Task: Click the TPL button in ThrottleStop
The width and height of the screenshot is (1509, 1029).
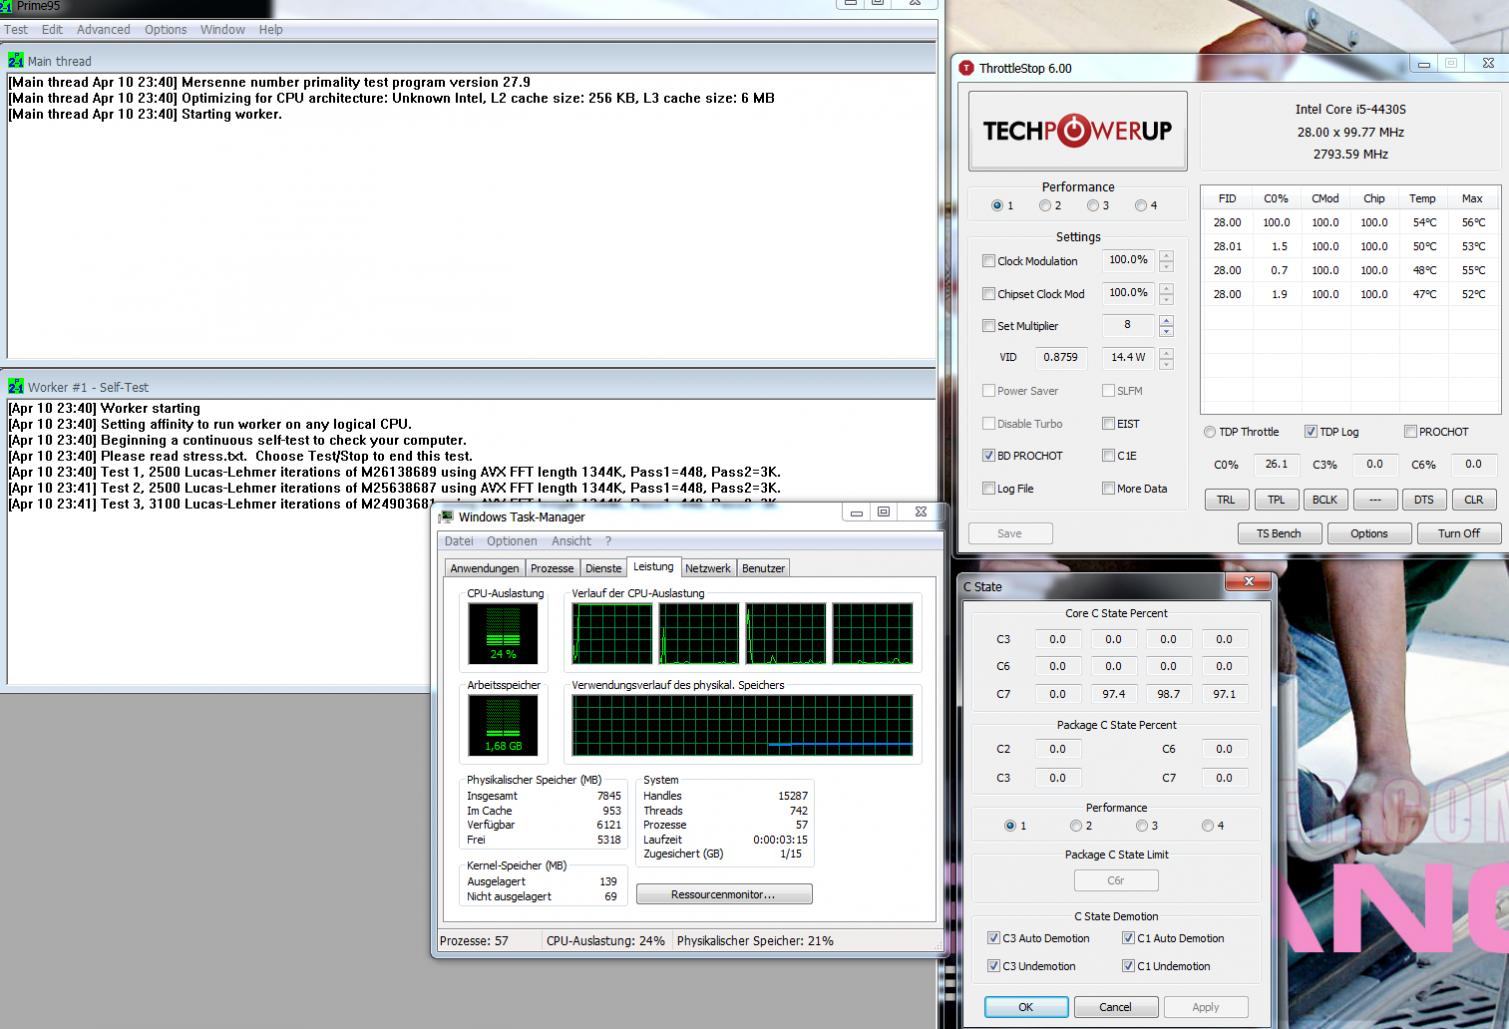Action: coord(1276,500)
